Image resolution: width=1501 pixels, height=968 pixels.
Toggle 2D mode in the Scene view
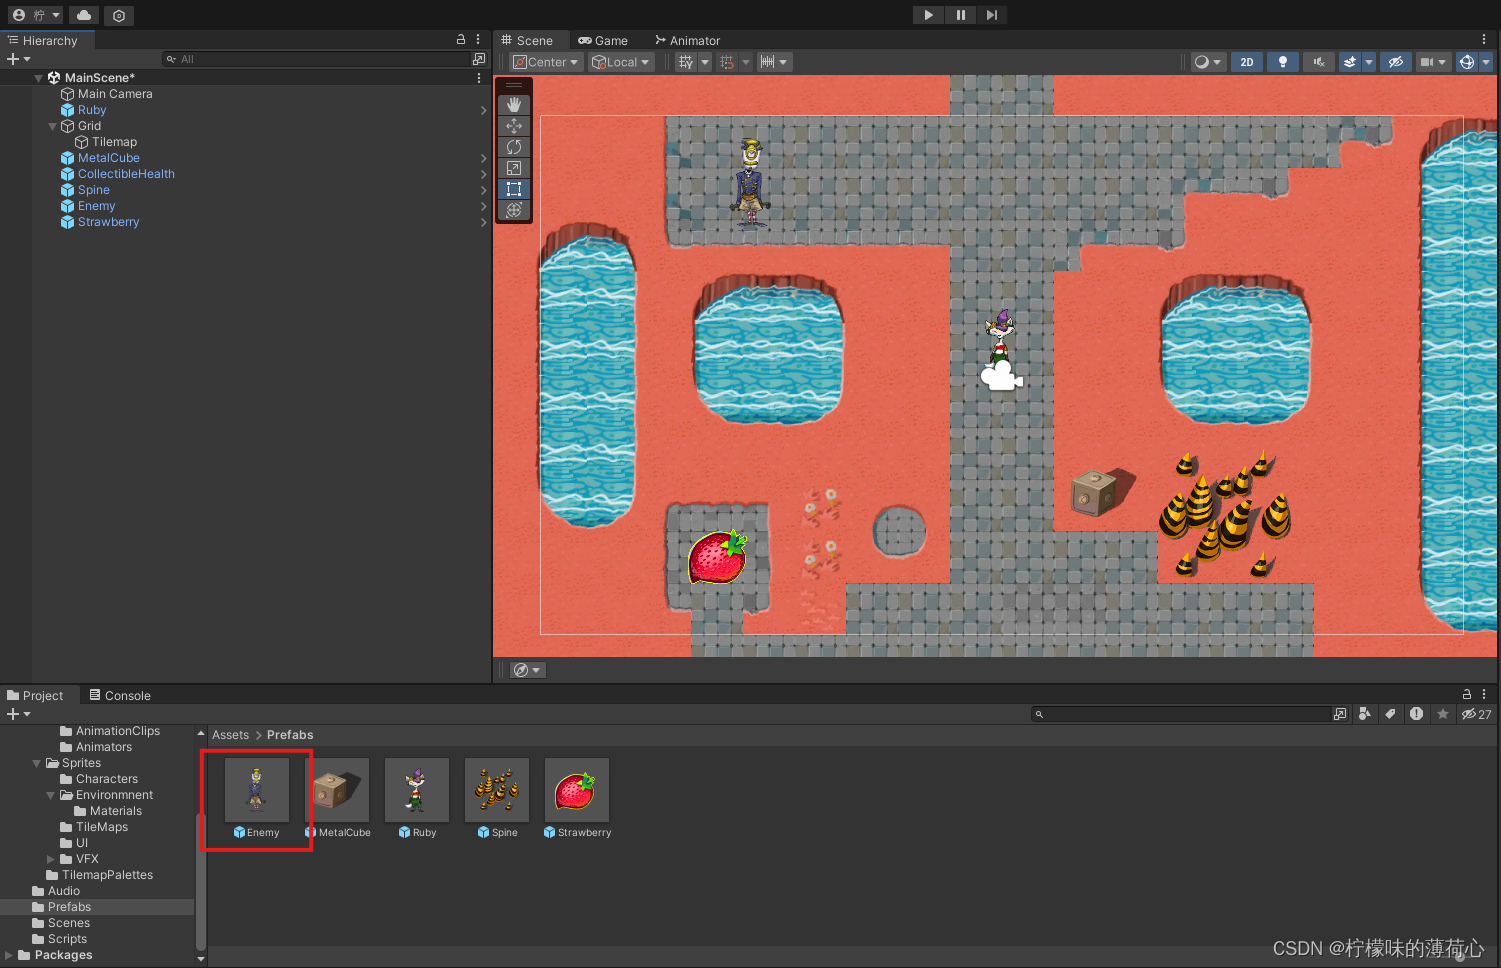[1246, 61]
